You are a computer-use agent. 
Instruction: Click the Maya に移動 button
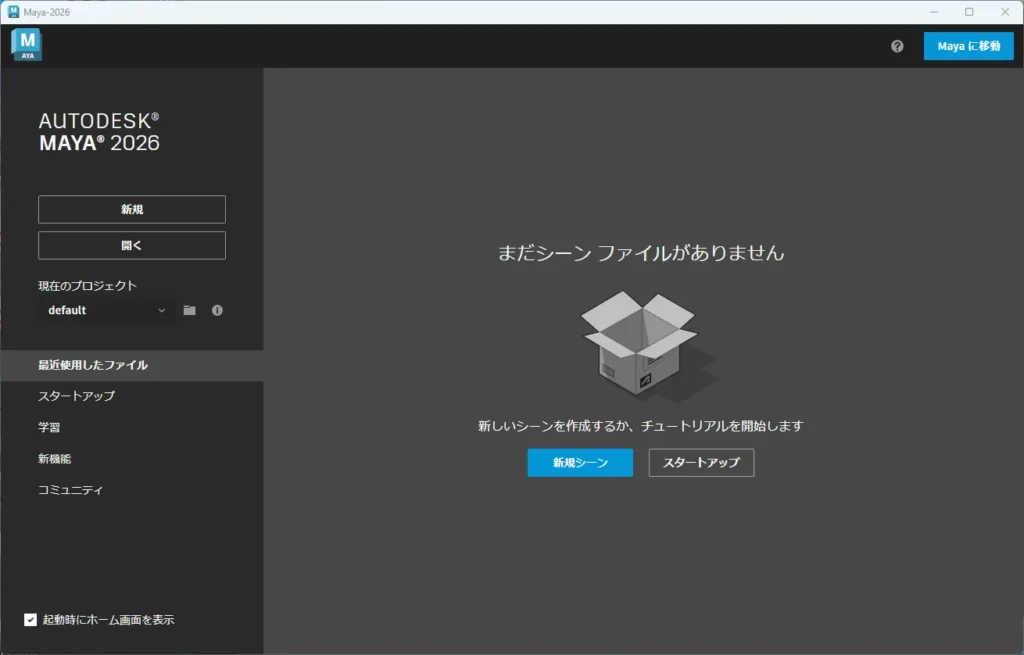pyautogui.click(x=968, y=46)
